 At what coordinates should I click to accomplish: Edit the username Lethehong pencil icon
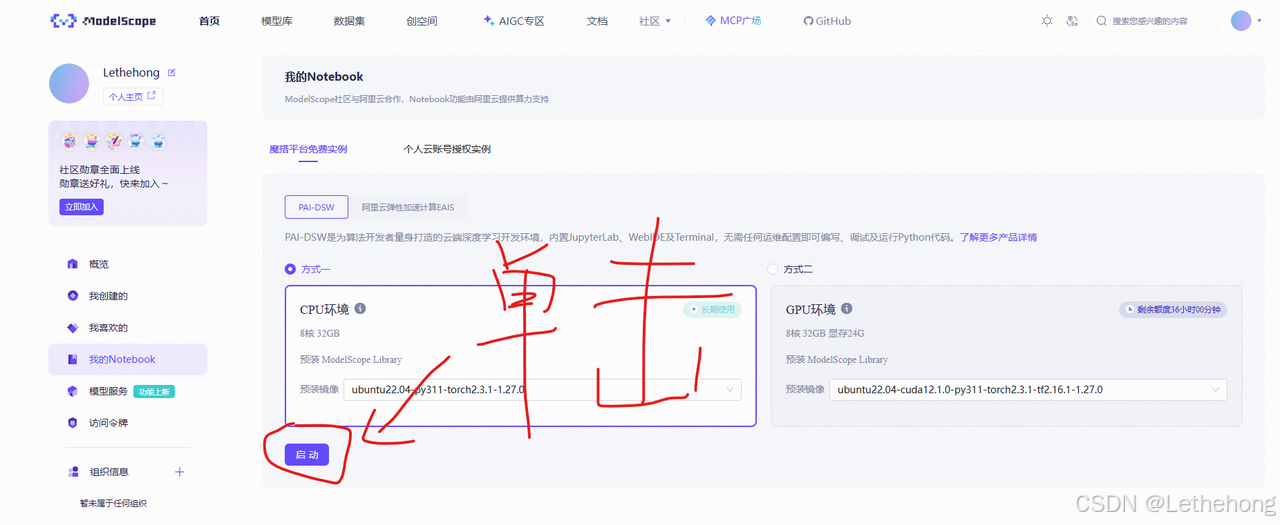171,73
